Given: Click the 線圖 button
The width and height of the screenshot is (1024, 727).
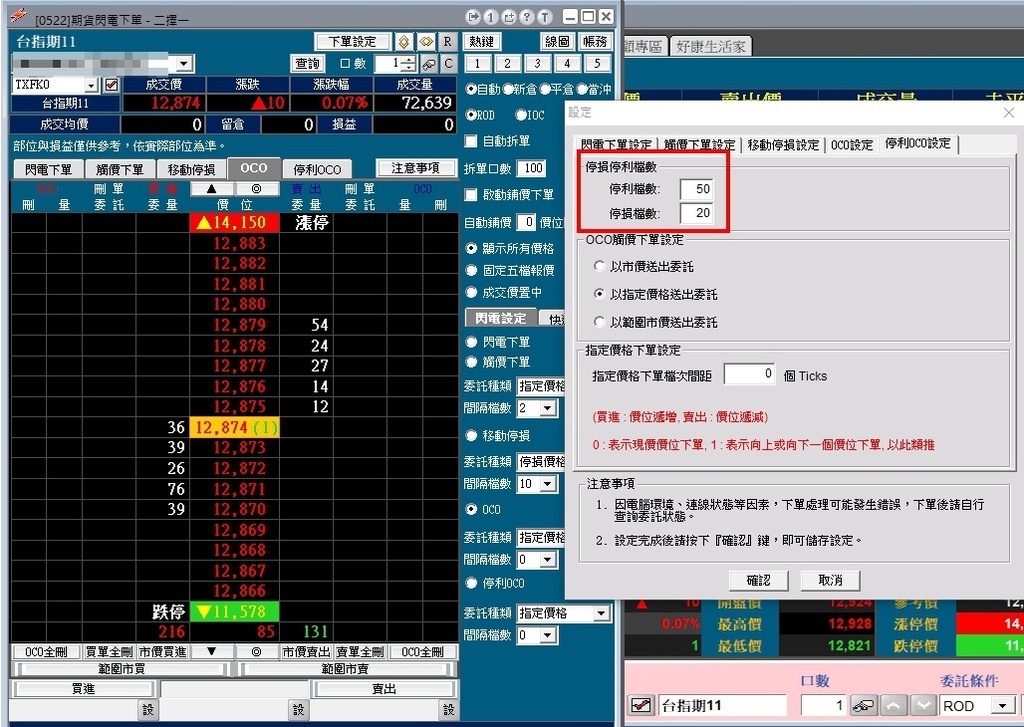Looking at the screenshot, I should point(557,42).
